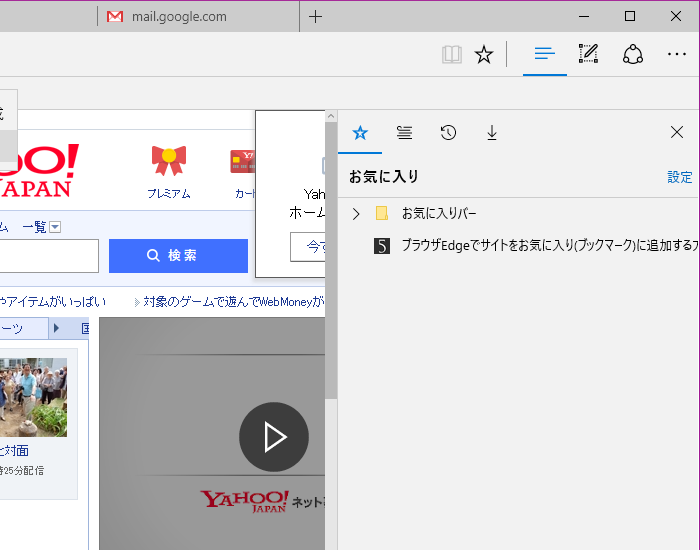Click the page scrollbar up arrow

tap(331, 116)
